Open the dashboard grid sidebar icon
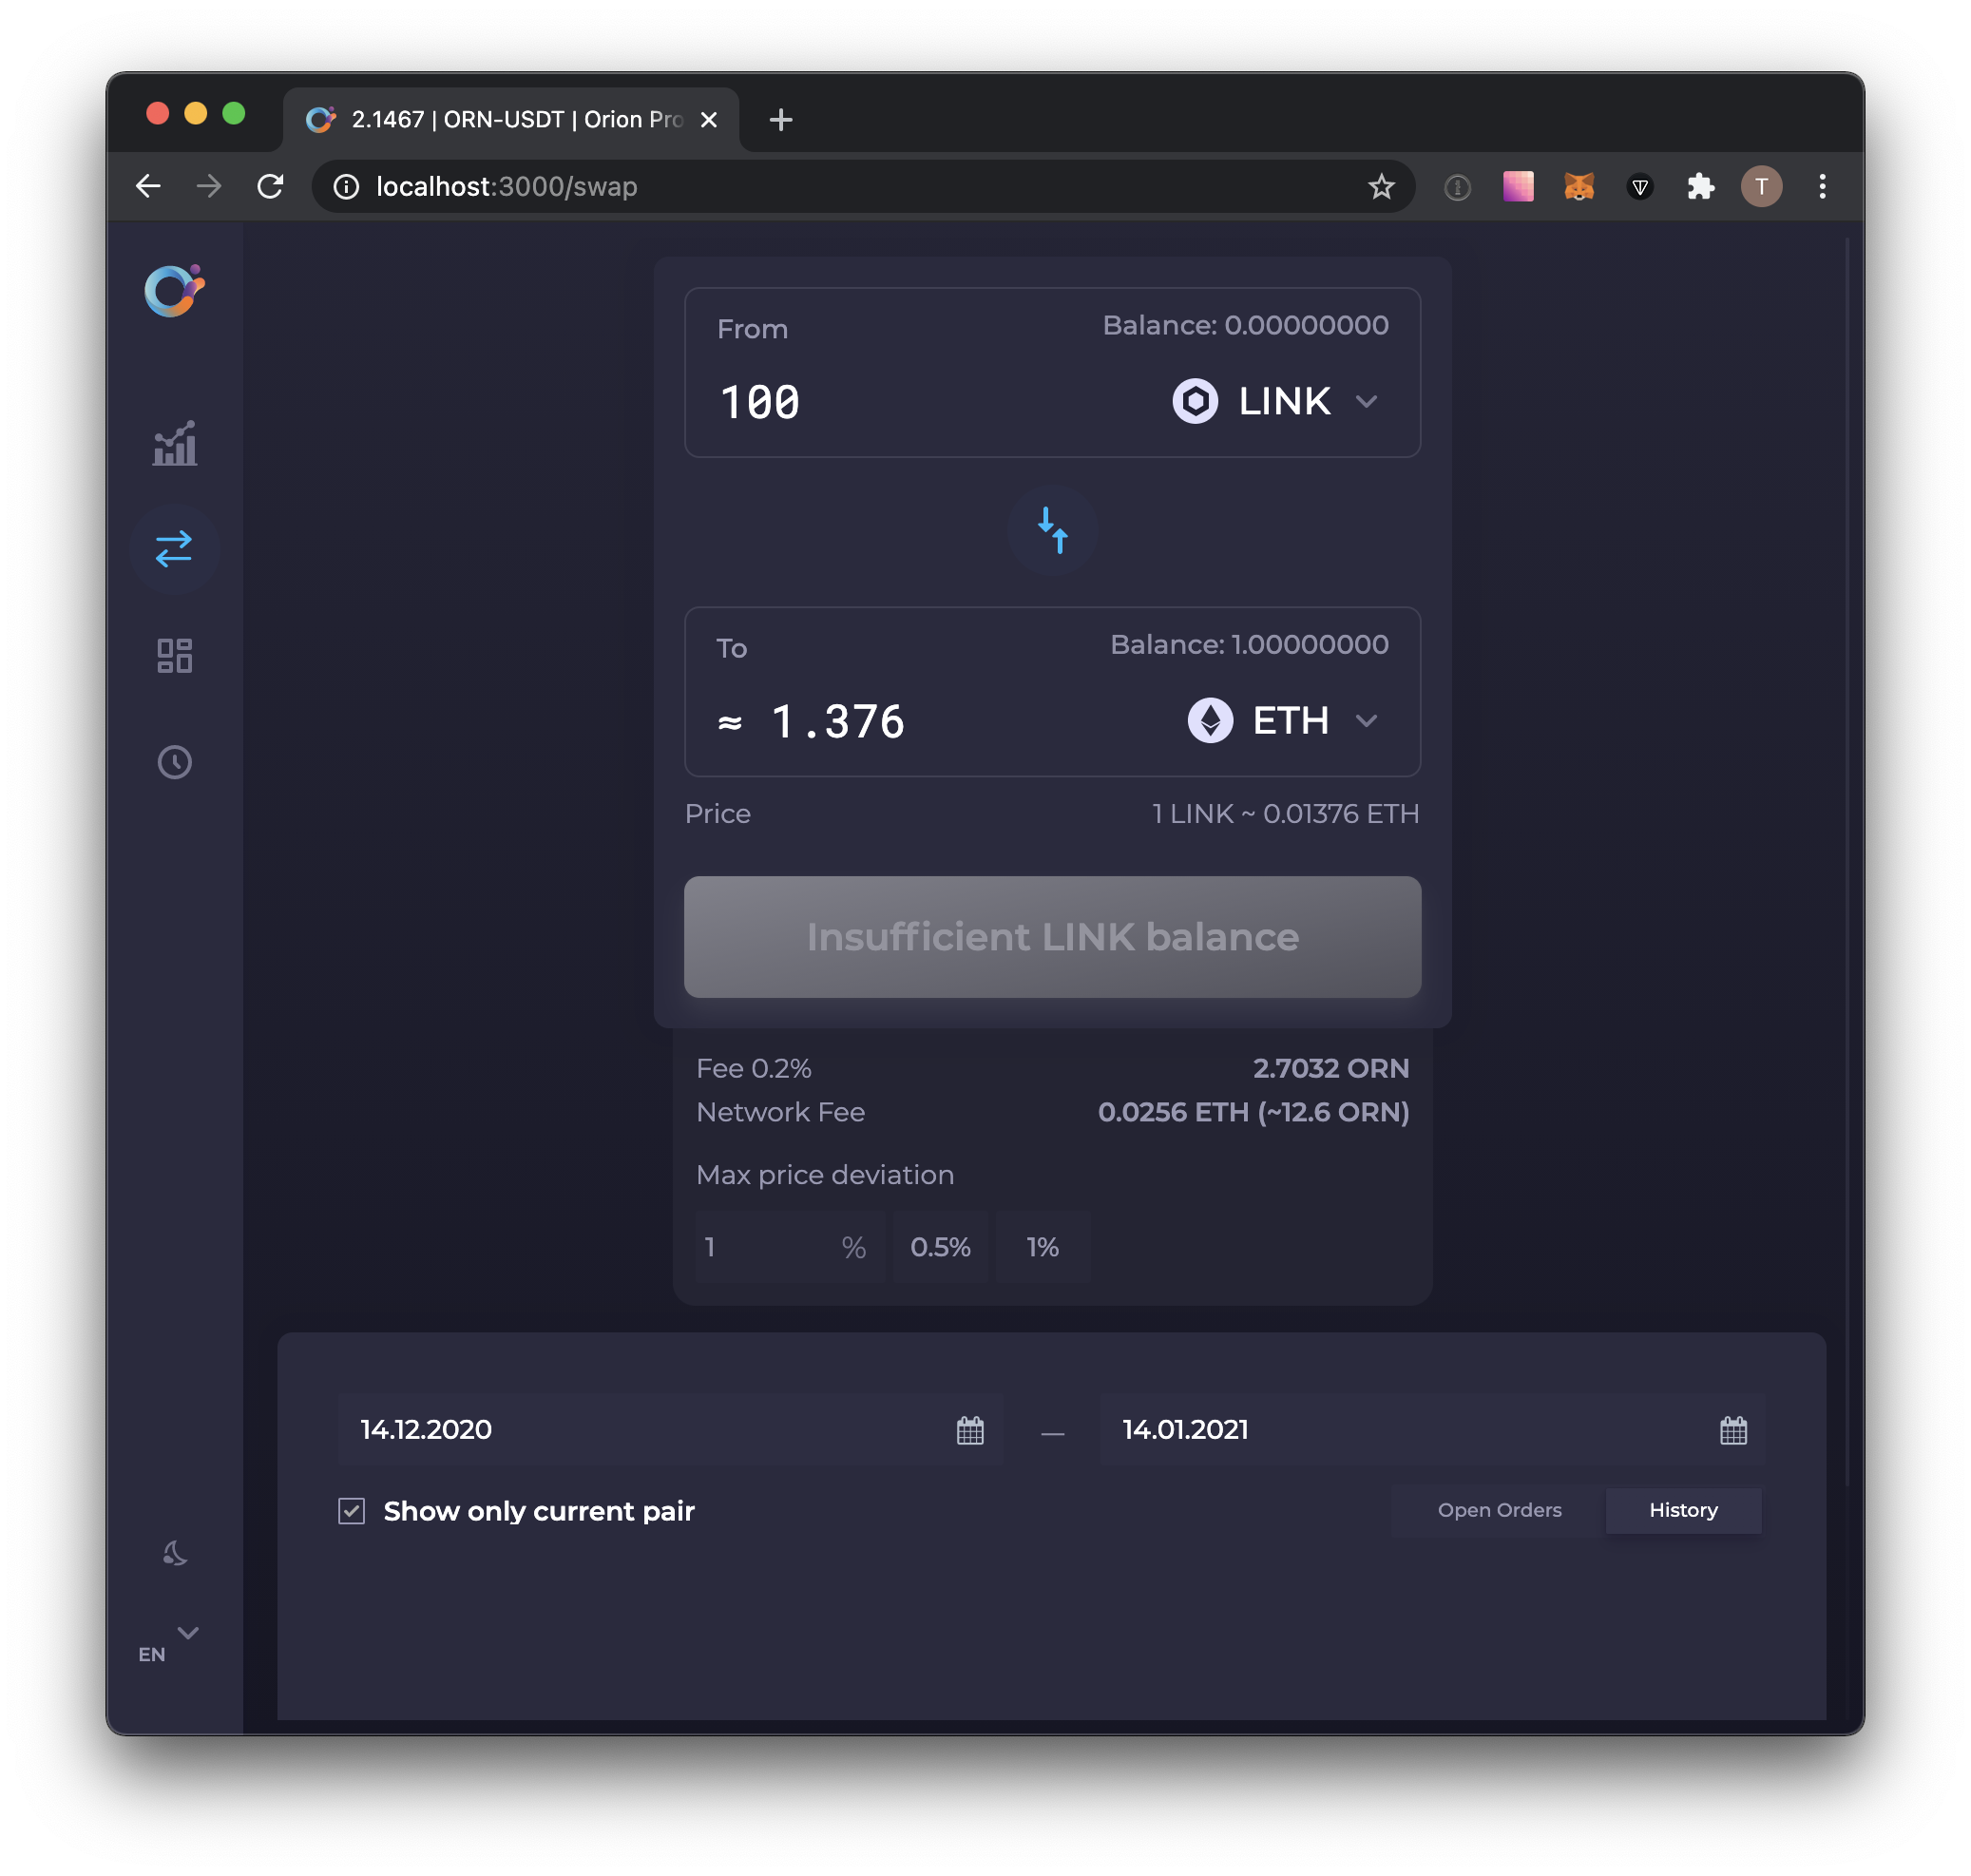The height and width of the screenshot is (1876, 1971). tap(174, 656)
